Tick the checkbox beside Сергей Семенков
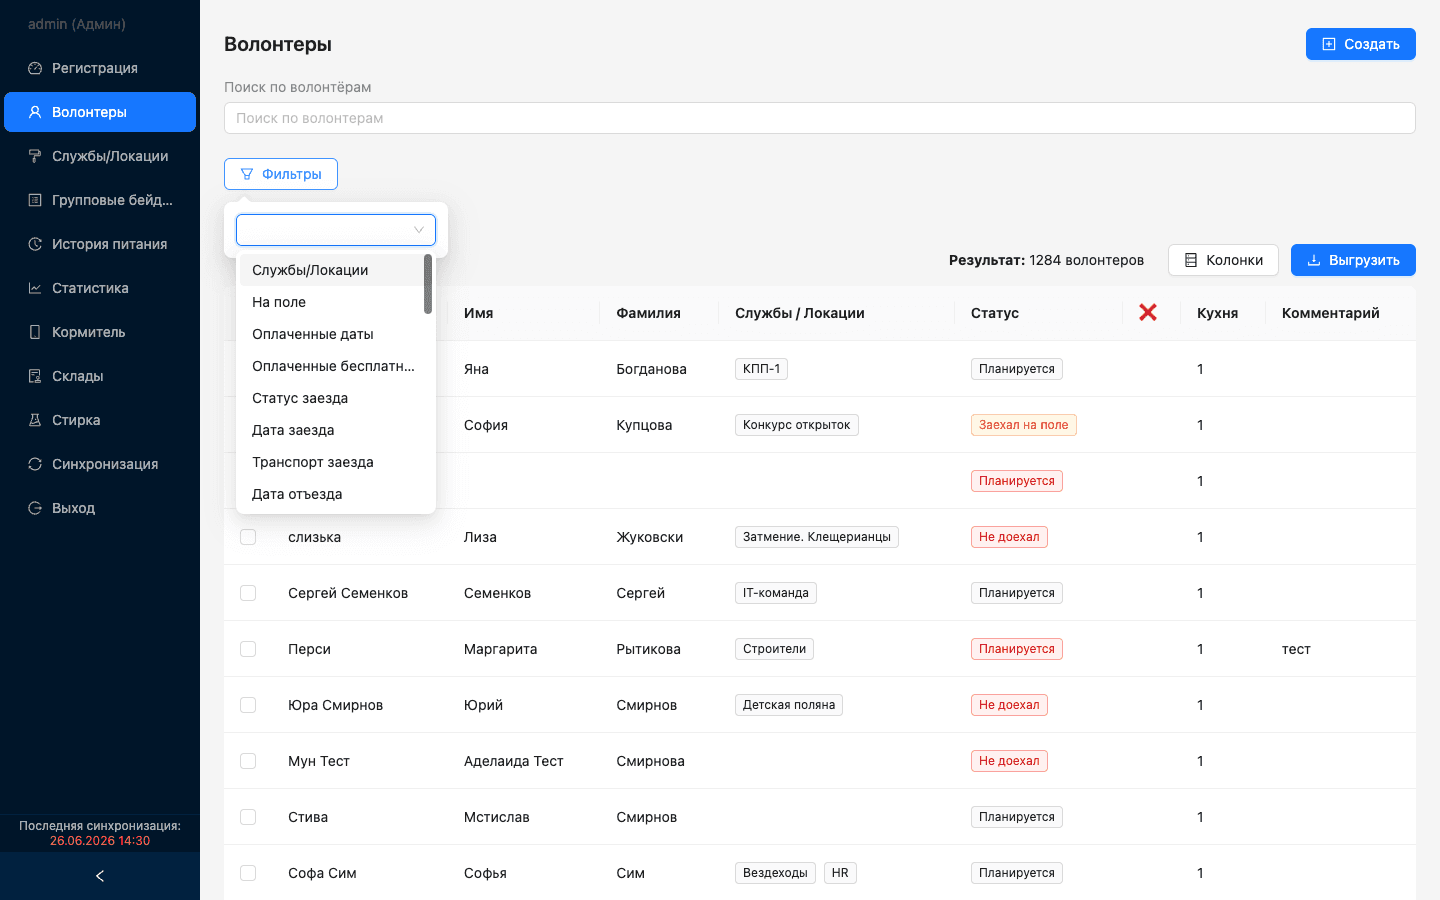Image resolution: width=1440 pixels, height=900 pixels. 248,593
